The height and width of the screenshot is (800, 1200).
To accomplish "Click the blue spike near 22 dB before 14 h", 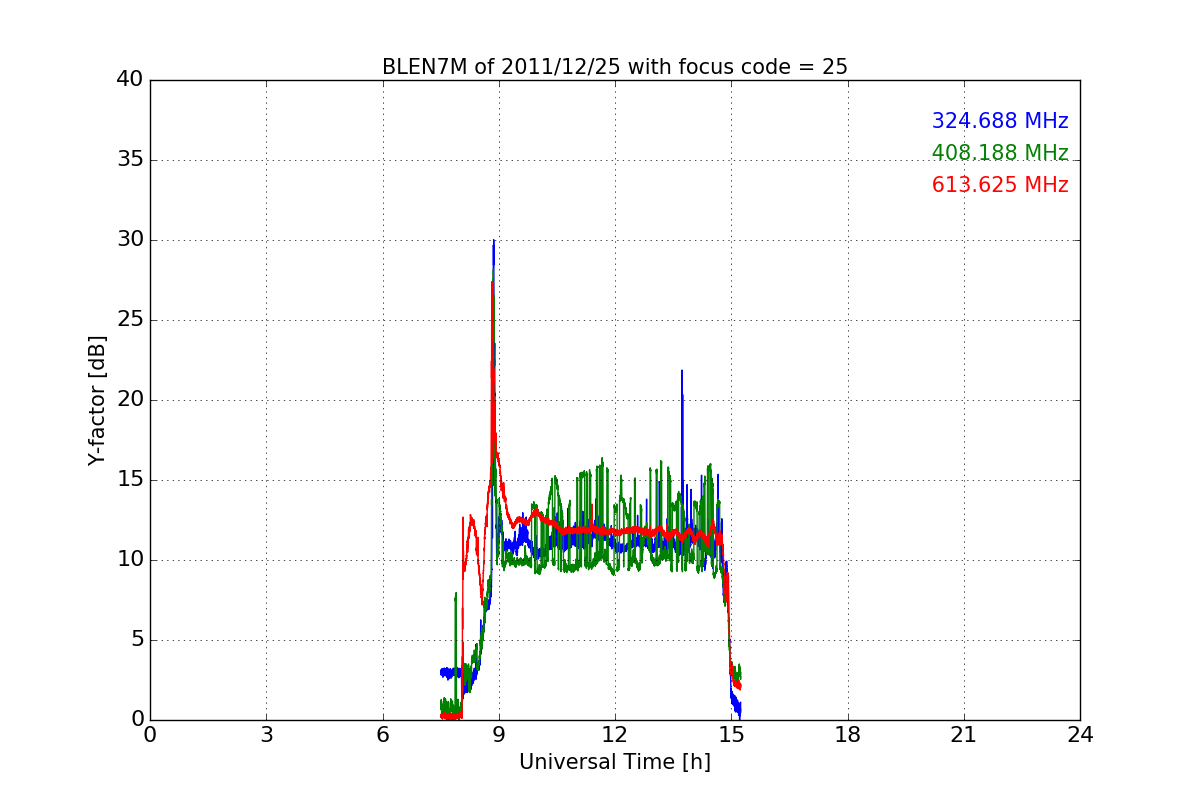I will click(x=682, y=373).
